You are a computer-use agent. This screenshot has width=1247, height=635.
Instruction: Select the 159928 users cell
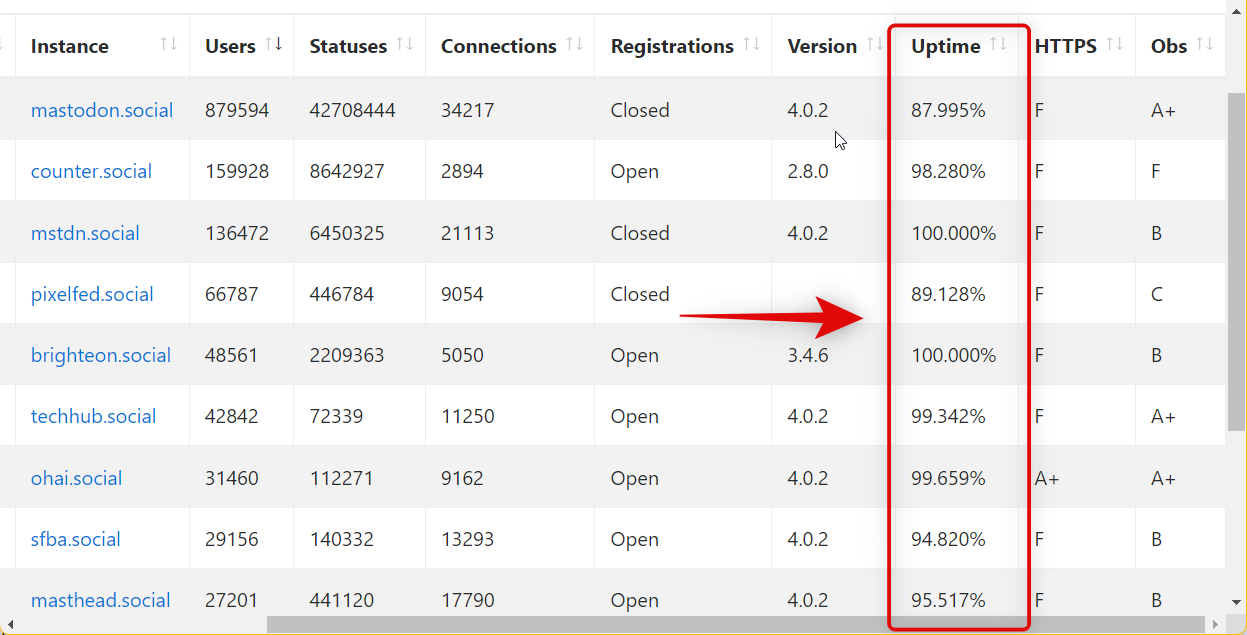[x=237, y=171]
